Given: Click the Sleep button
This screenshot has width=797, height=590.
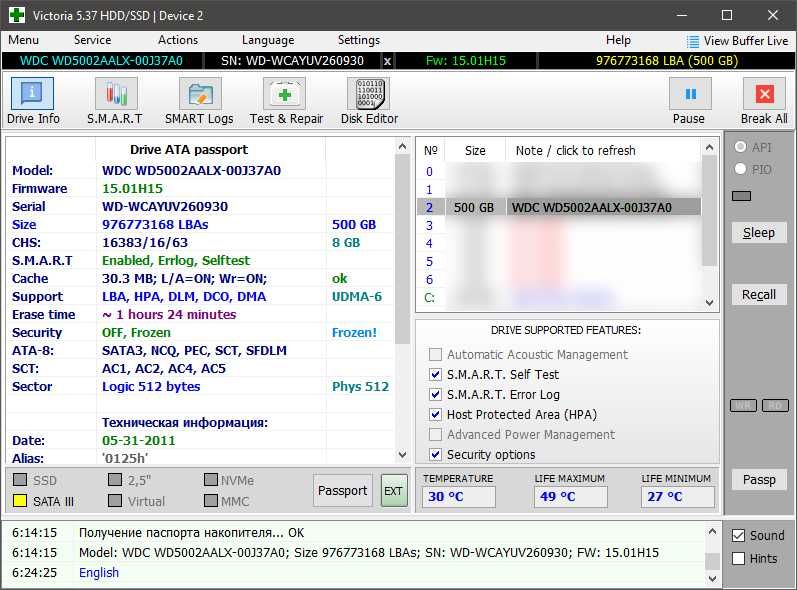Looking at the screenshot, I should [x=759, y=233].
